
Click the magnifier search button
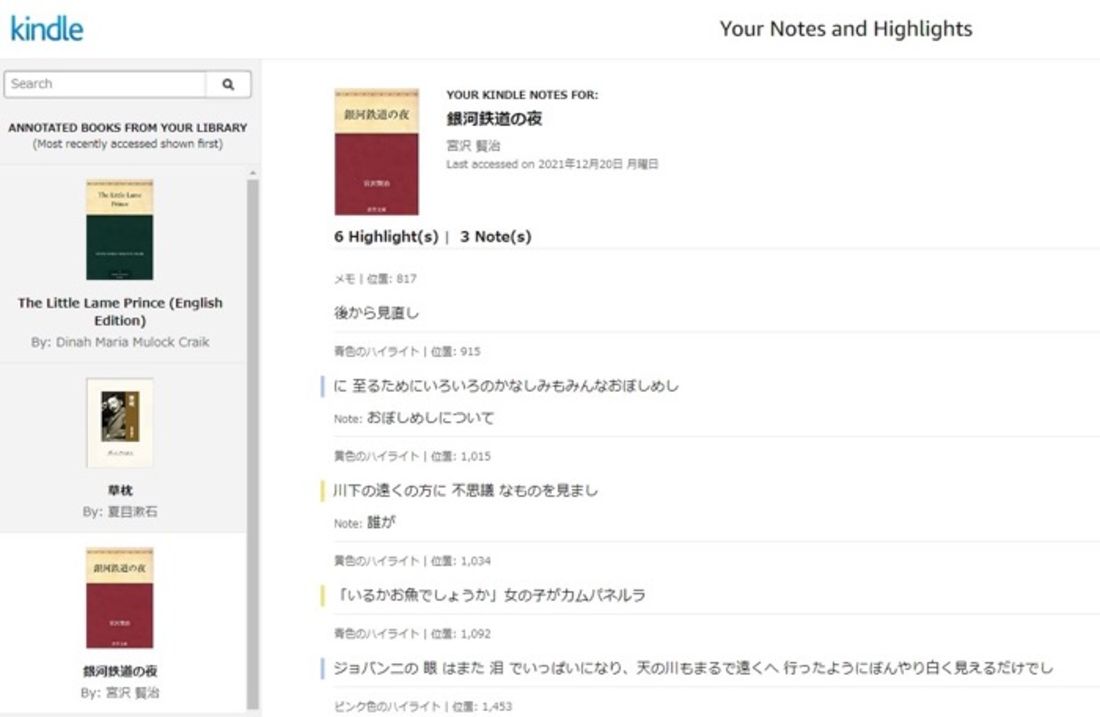coord(228,84)
